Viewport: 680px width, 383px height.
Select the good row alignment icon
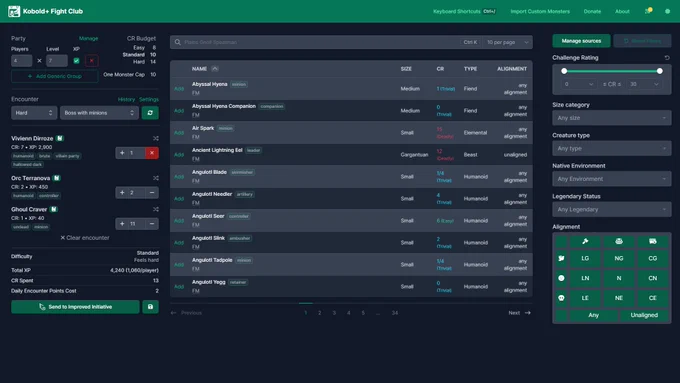(x=561, y=258)
